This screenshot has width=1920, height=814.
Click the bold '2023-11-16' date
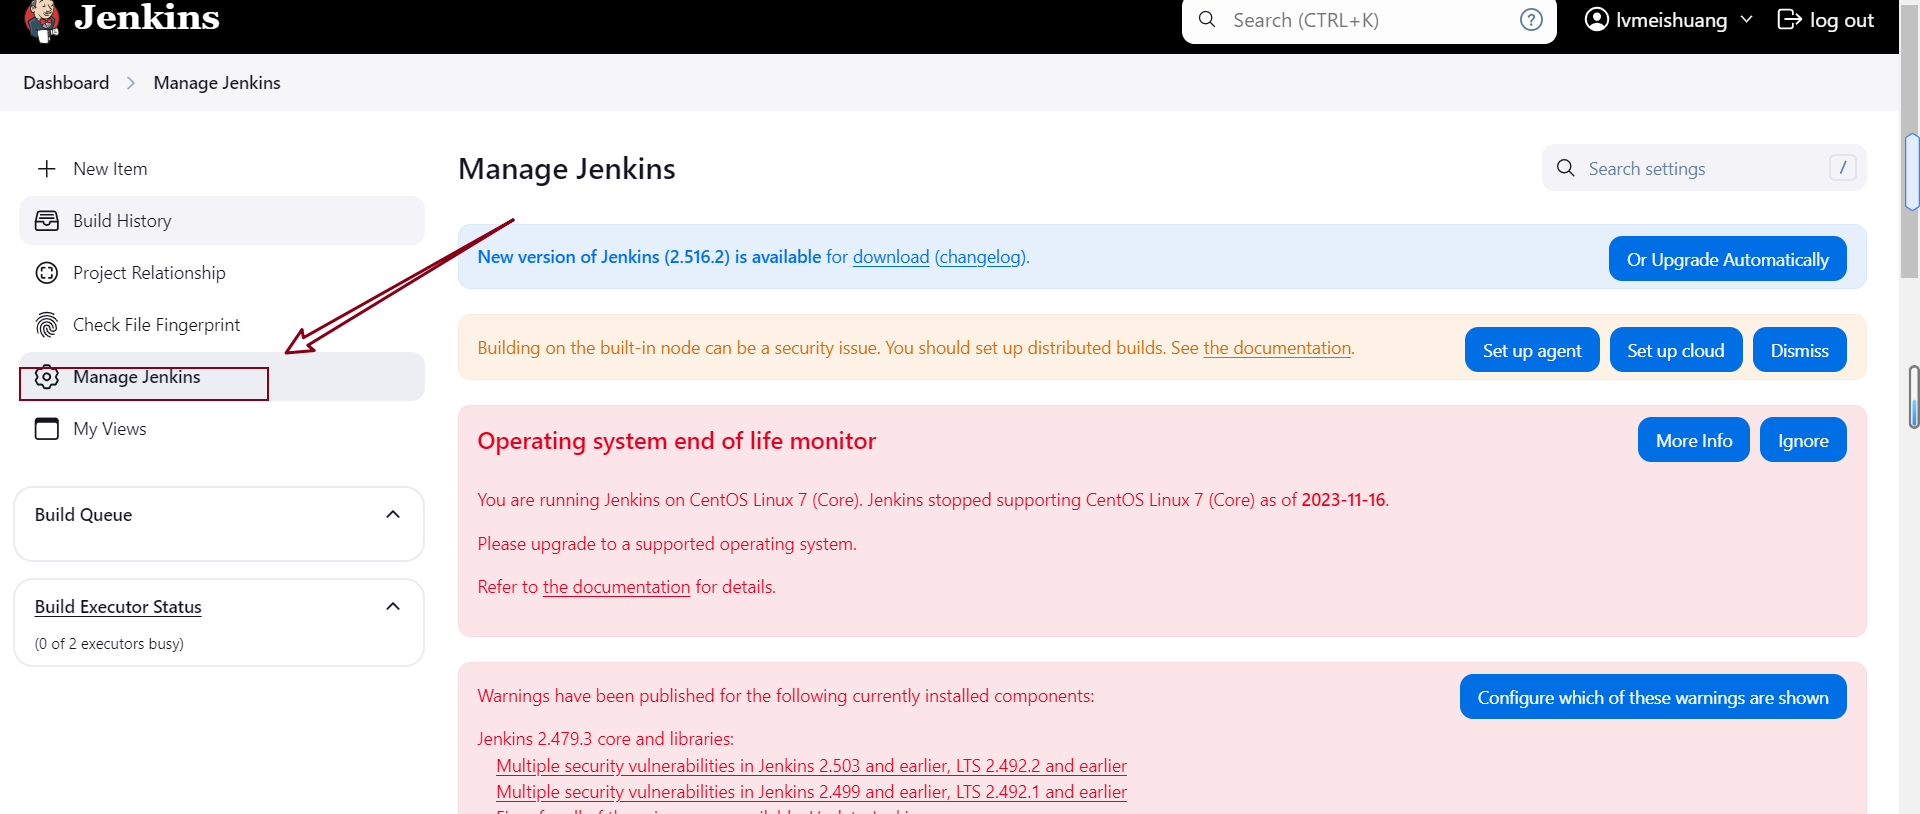[x=1343, y=500]
